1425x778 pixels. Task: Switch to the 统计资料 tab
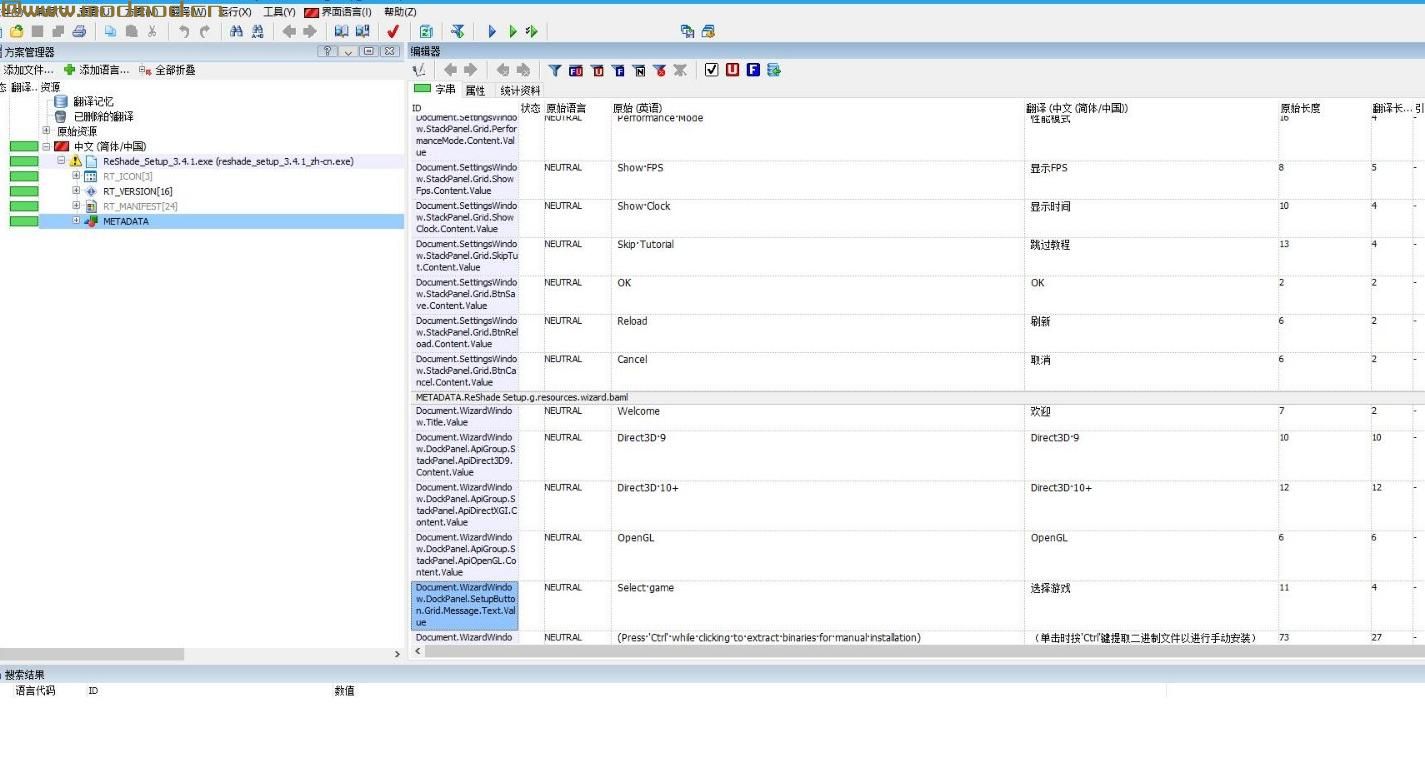pyautogui.click(x=520, y=90)
